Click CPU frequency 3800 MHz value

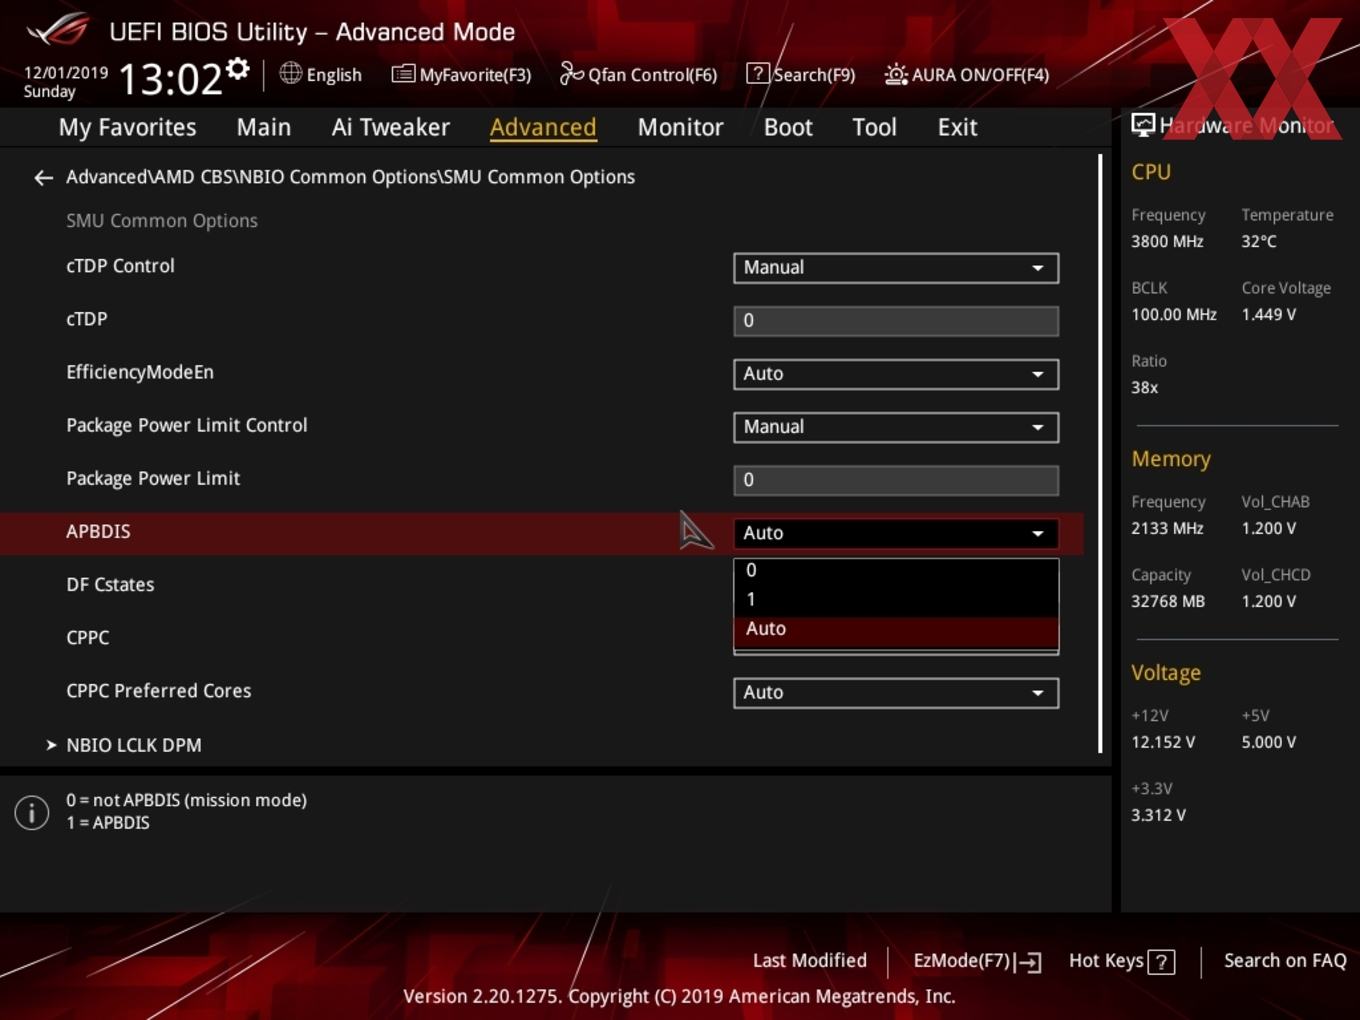tap(1167, 241)
